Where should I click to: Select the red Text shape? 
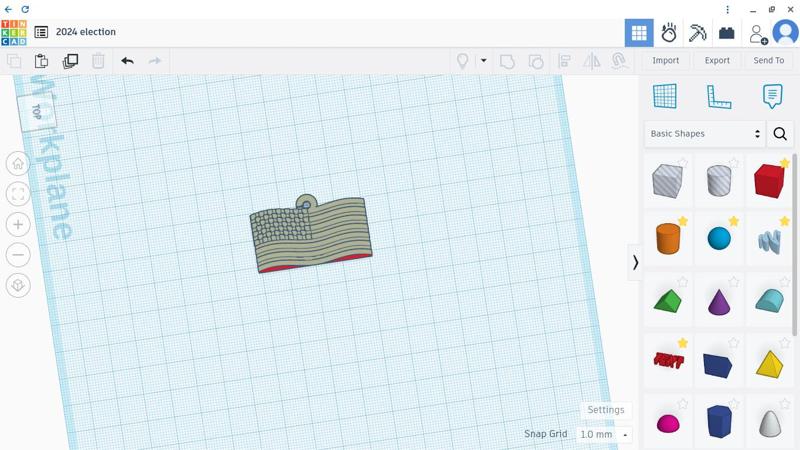point(667,361)
